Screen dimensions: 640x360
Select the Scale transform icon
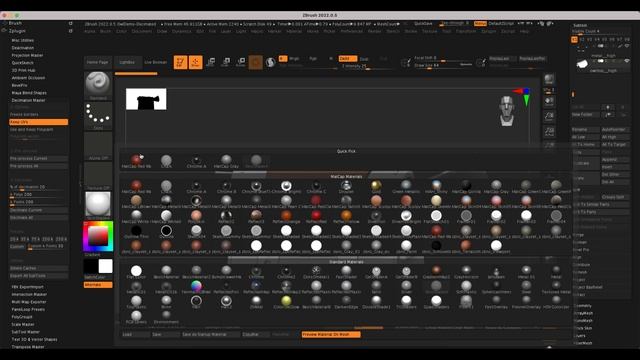pos(226,62)
